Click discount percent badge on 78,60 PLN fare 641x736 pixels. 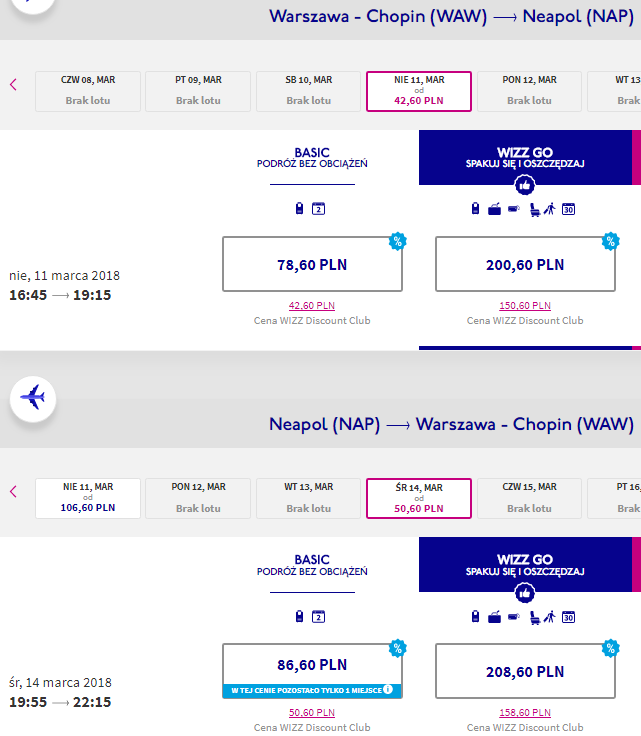[397, 241]
